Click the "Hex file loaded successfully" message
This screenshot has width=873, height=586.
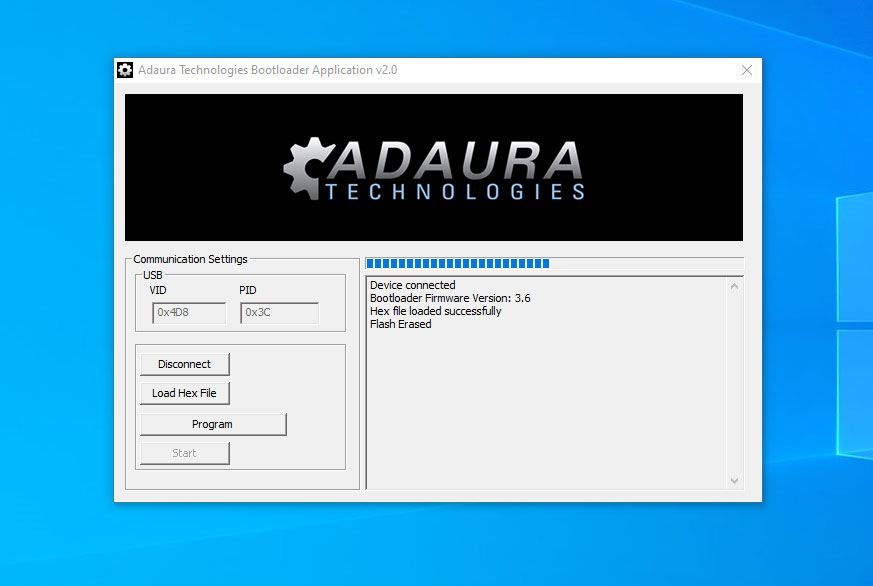[x=436, y=311]
